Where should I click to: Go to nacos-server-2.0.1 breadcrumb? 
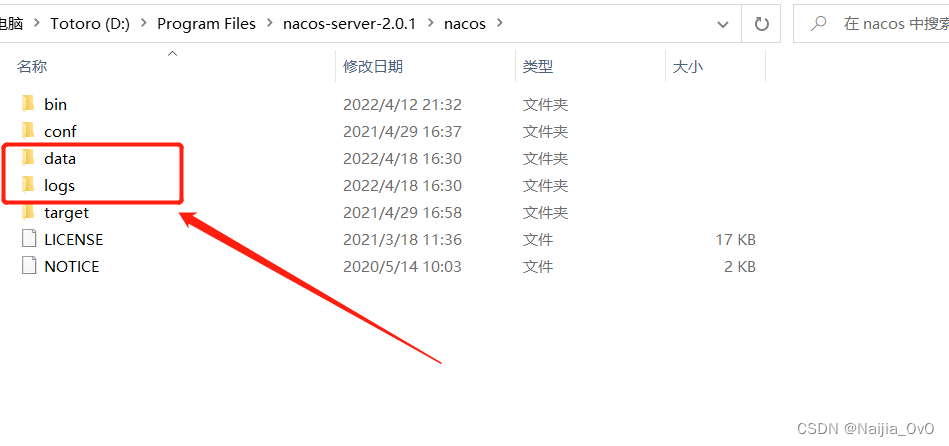pyautogui.click(x=350, y=24)
